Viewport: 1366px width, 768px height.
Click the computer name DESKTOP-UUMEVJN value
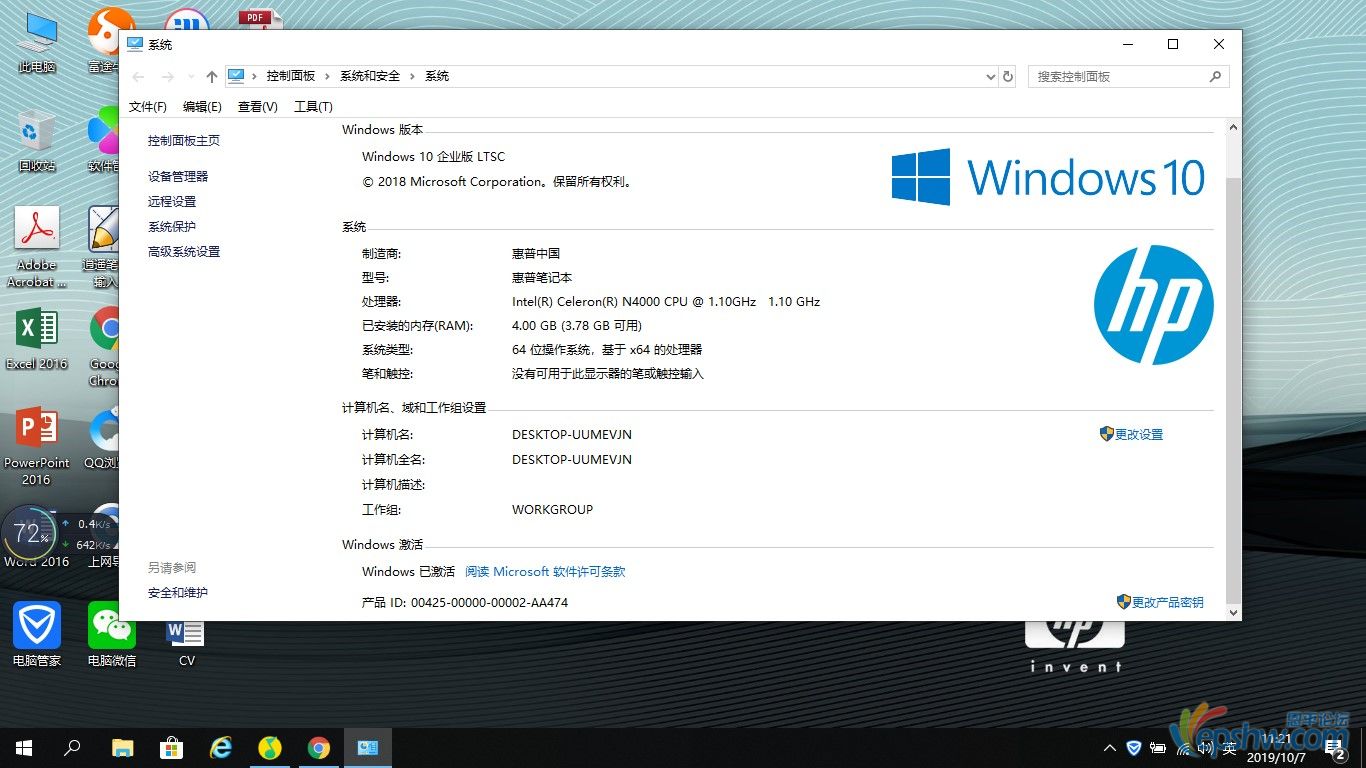(x=572, y=435)
